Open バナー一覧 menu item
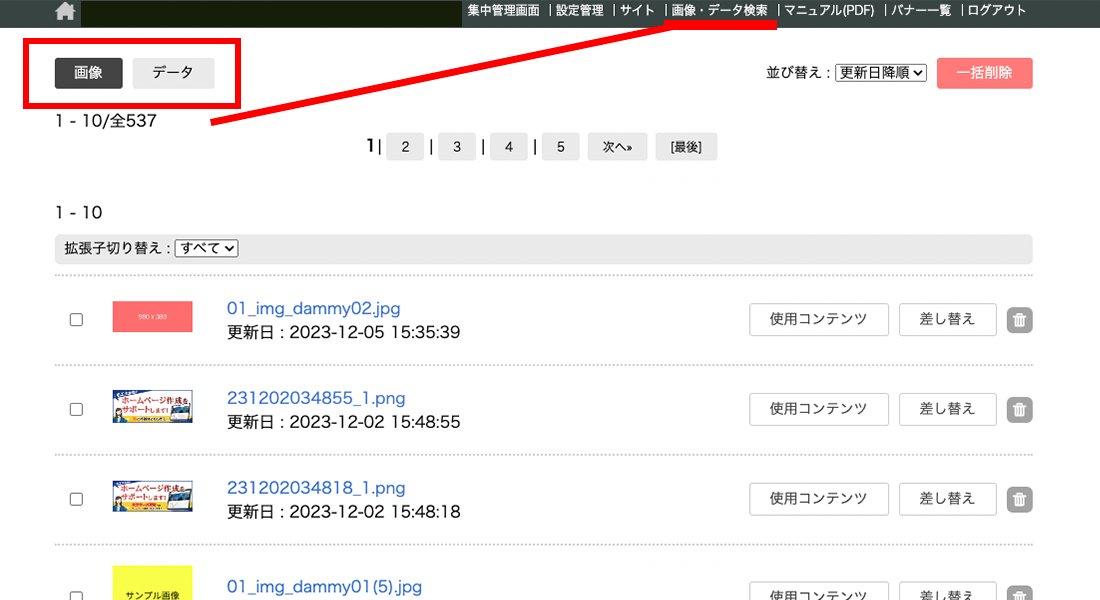Viewport: 1100px width, 600px height. point(920,11)
